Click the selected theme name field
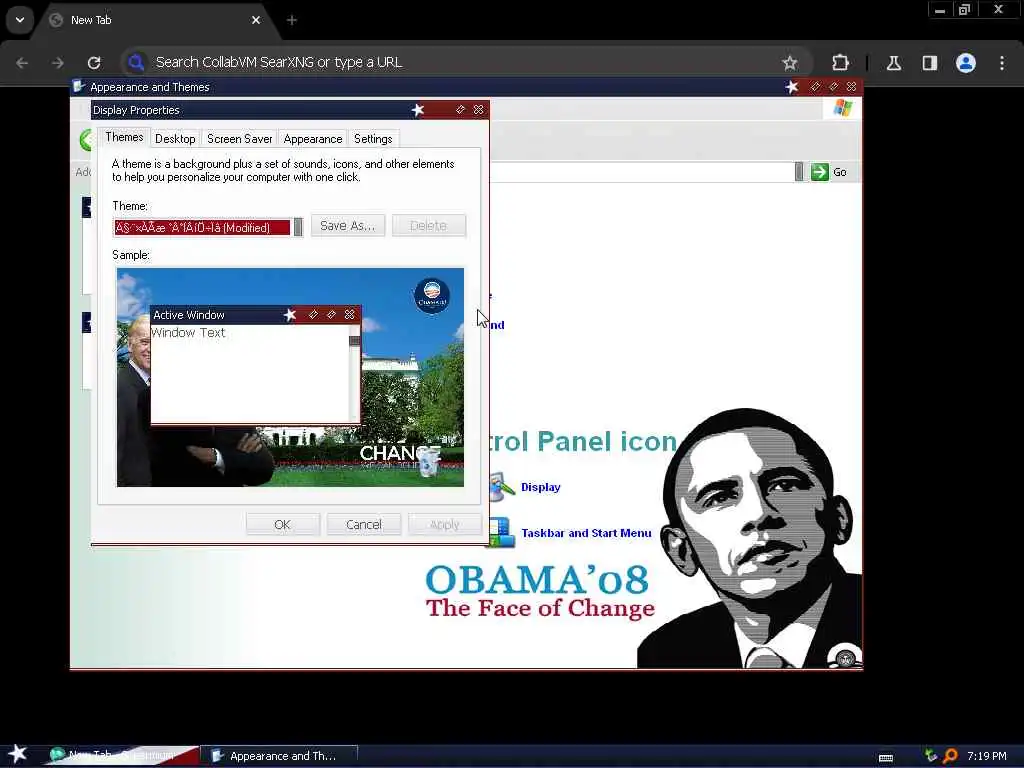The width and height of the screenshot is (1024, 768). pyautogui.click(x=202, y=227)
